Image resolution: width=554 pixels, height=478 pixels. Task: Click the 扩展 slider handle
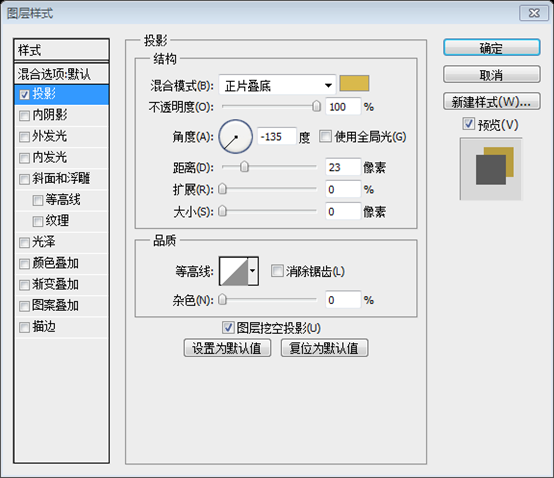pyautogui.click(x=222, y=189)
